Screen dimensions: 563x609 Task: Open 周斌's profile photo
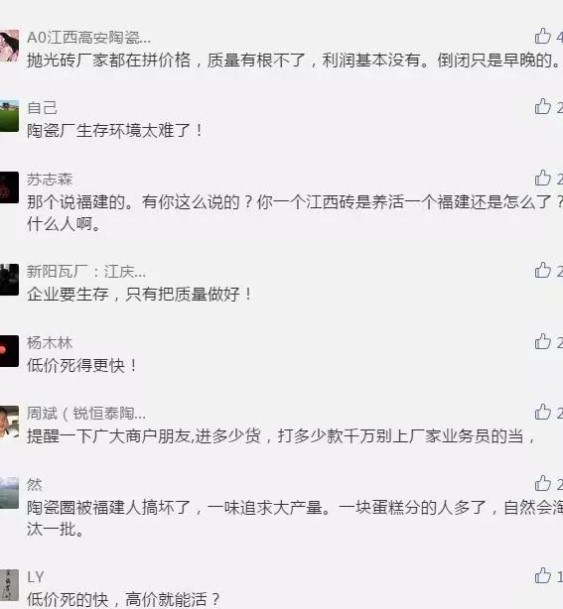click(9, 422)
